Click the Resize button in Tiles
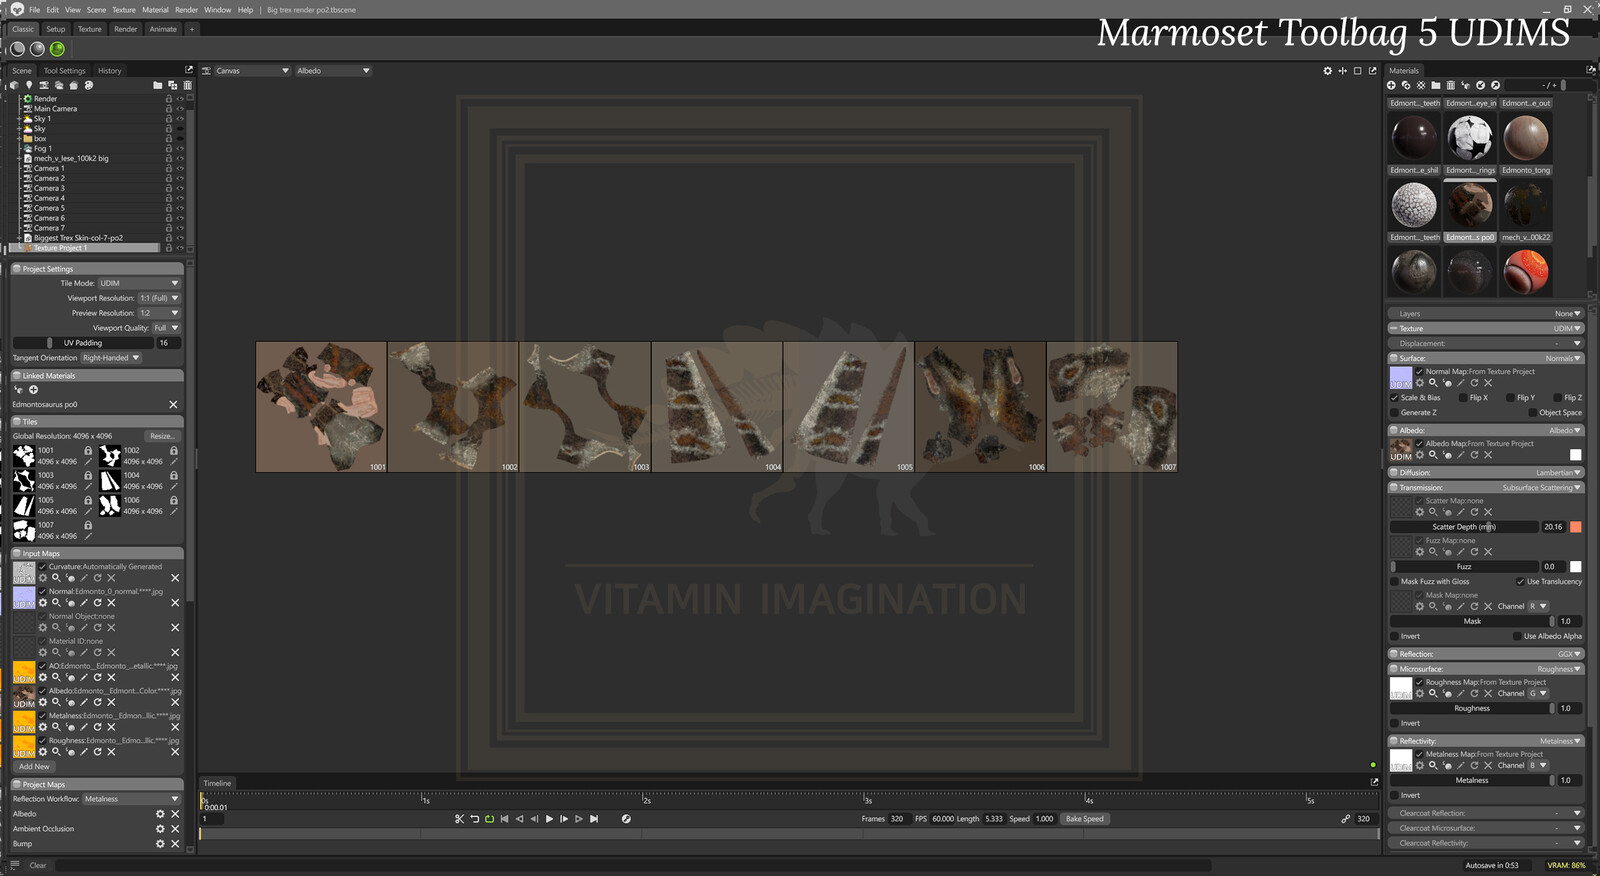This screenshot has height=876, width=1600. pyautogui.click(x=162, y=436)
